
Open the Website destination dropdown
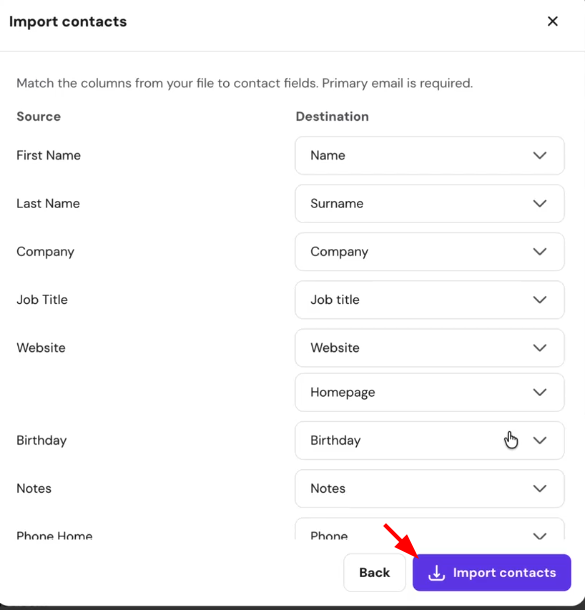point(429,348)
